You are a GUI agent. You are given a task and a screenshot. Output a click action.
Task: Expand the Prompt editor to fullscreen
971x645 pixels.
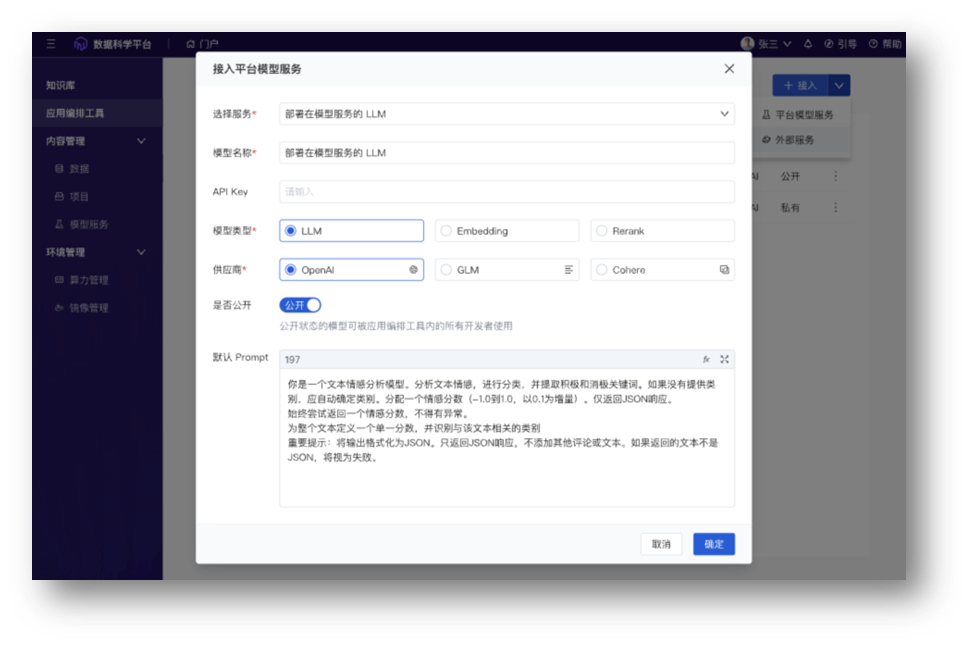point(724,360)
